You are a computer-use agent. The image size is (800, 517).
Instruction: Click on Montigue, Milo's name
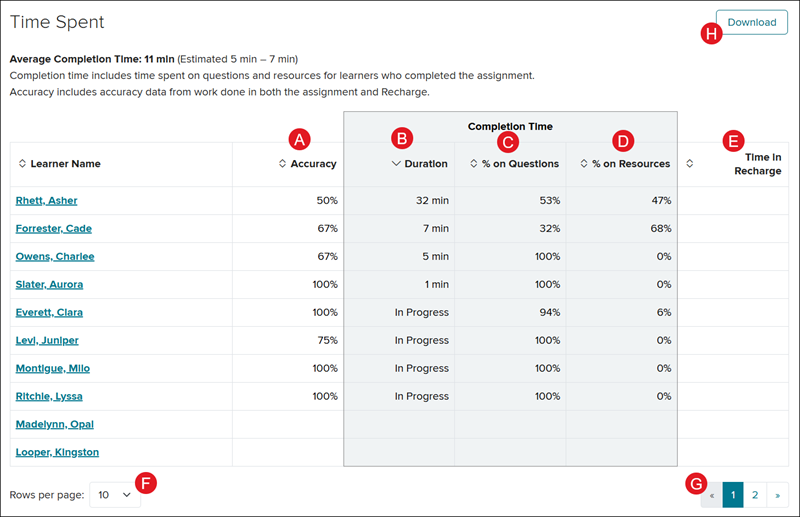(x=52, y=369)
